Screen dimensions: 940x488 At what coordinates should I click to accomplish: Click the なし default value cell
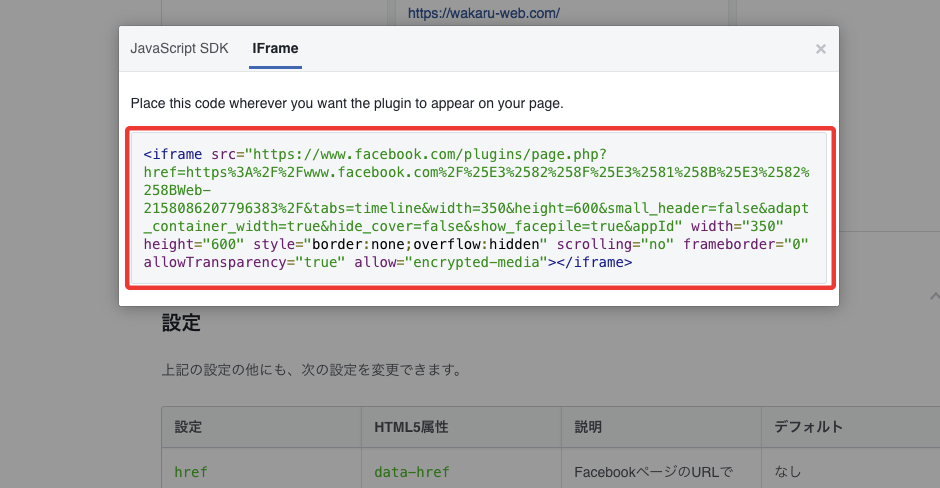point(787,471)
